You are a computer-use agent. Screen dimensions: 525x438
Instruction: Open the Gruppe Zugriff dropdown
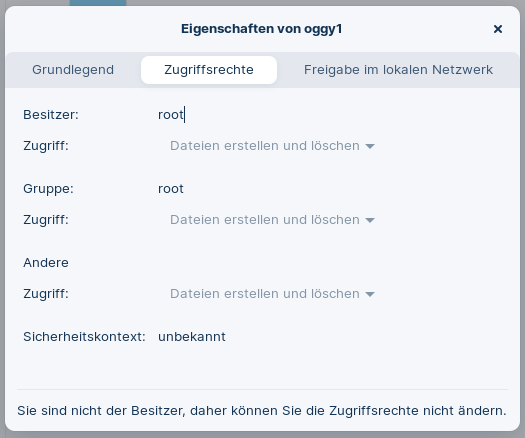pos(272,220)
